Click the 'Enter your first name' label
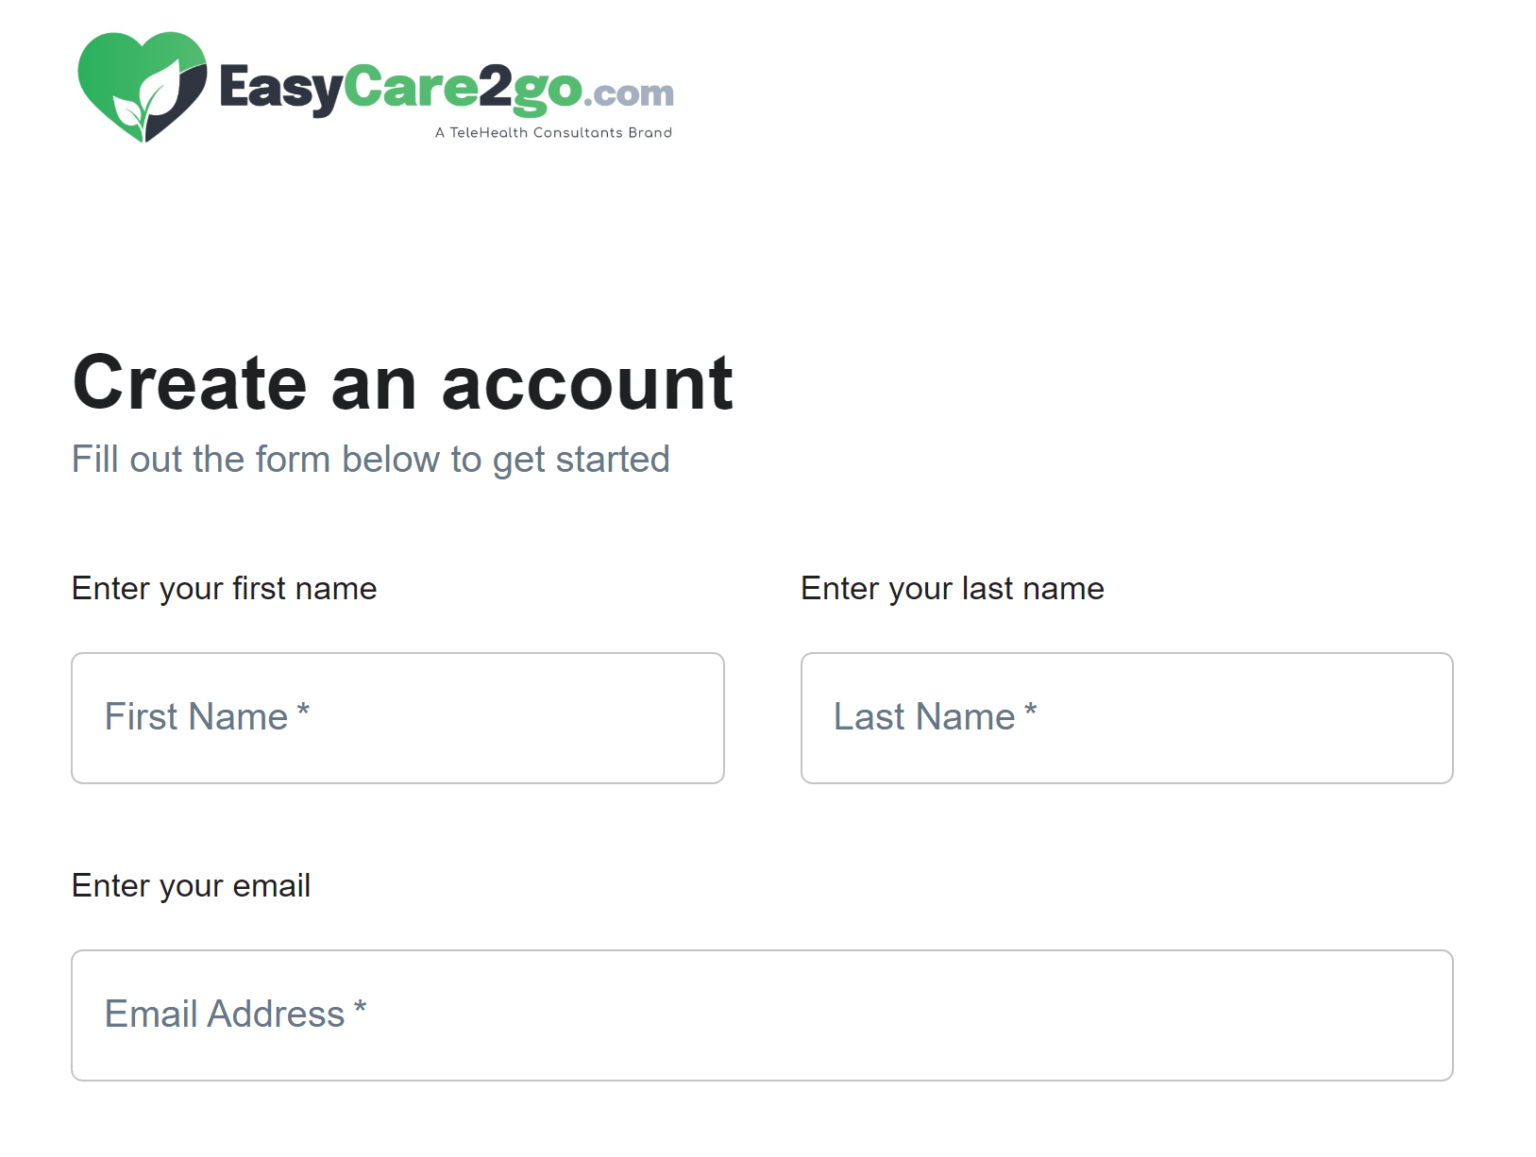This screenshot has height=1157, width=1536. (x=224, y=588)
